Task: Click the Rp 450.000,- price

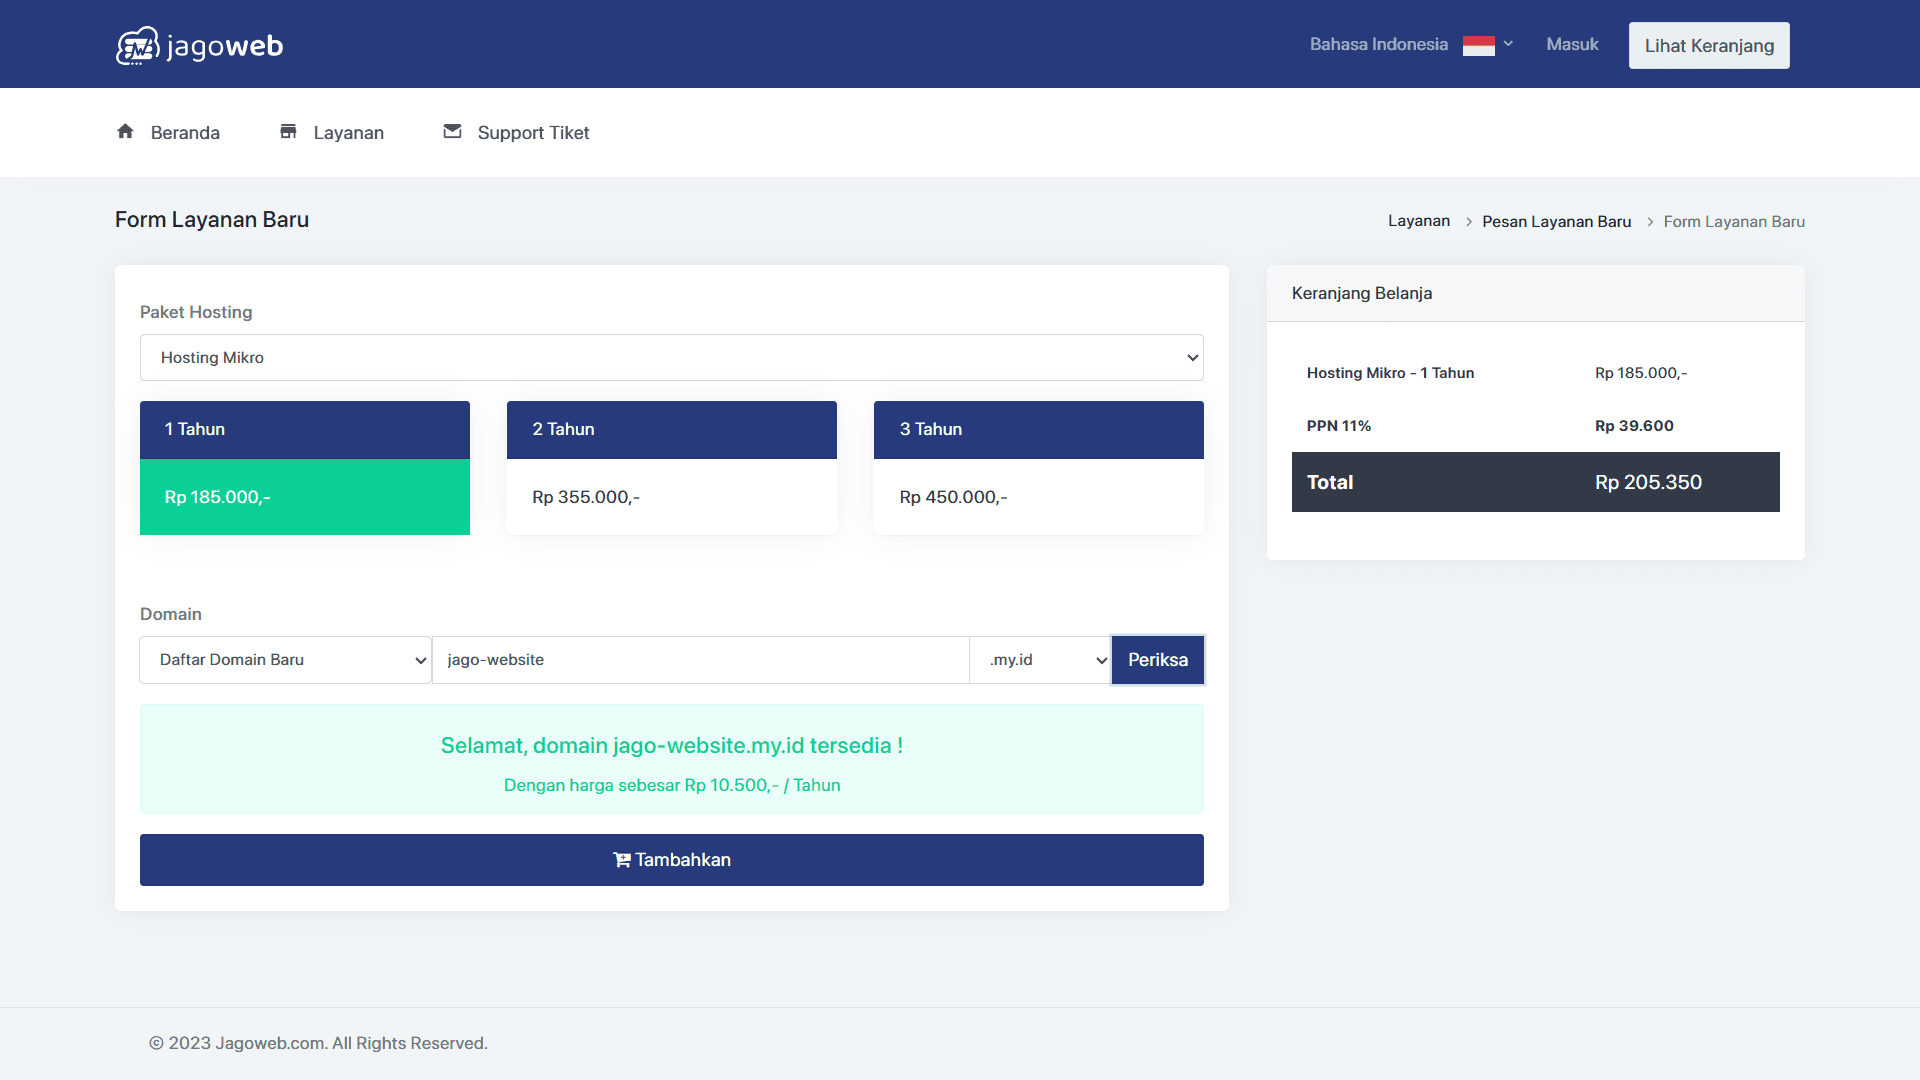Action: (x=953, y=497)
